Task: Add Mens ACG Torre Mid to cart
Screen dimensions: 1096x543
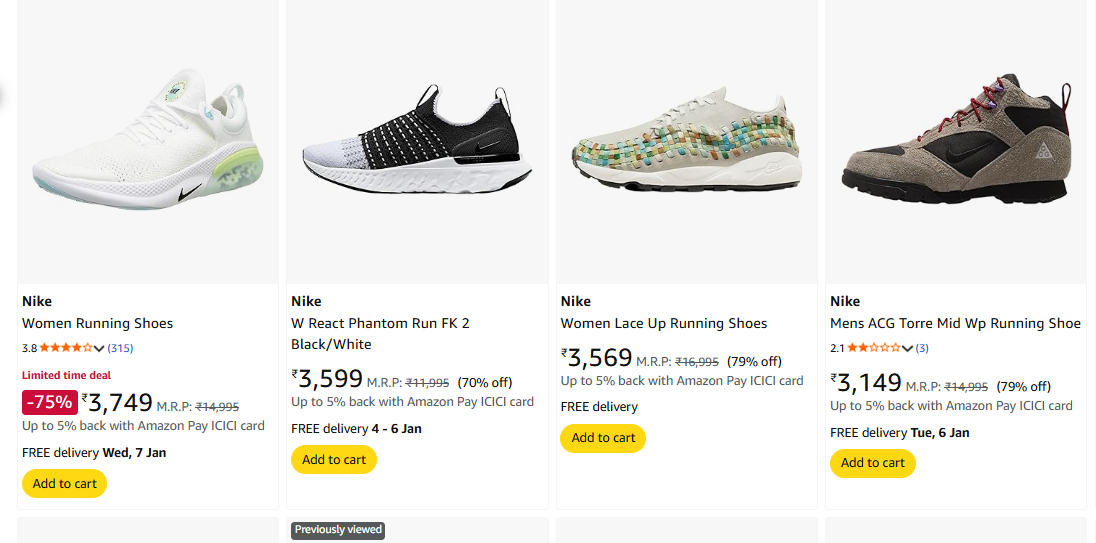Action: click(872, 463)
